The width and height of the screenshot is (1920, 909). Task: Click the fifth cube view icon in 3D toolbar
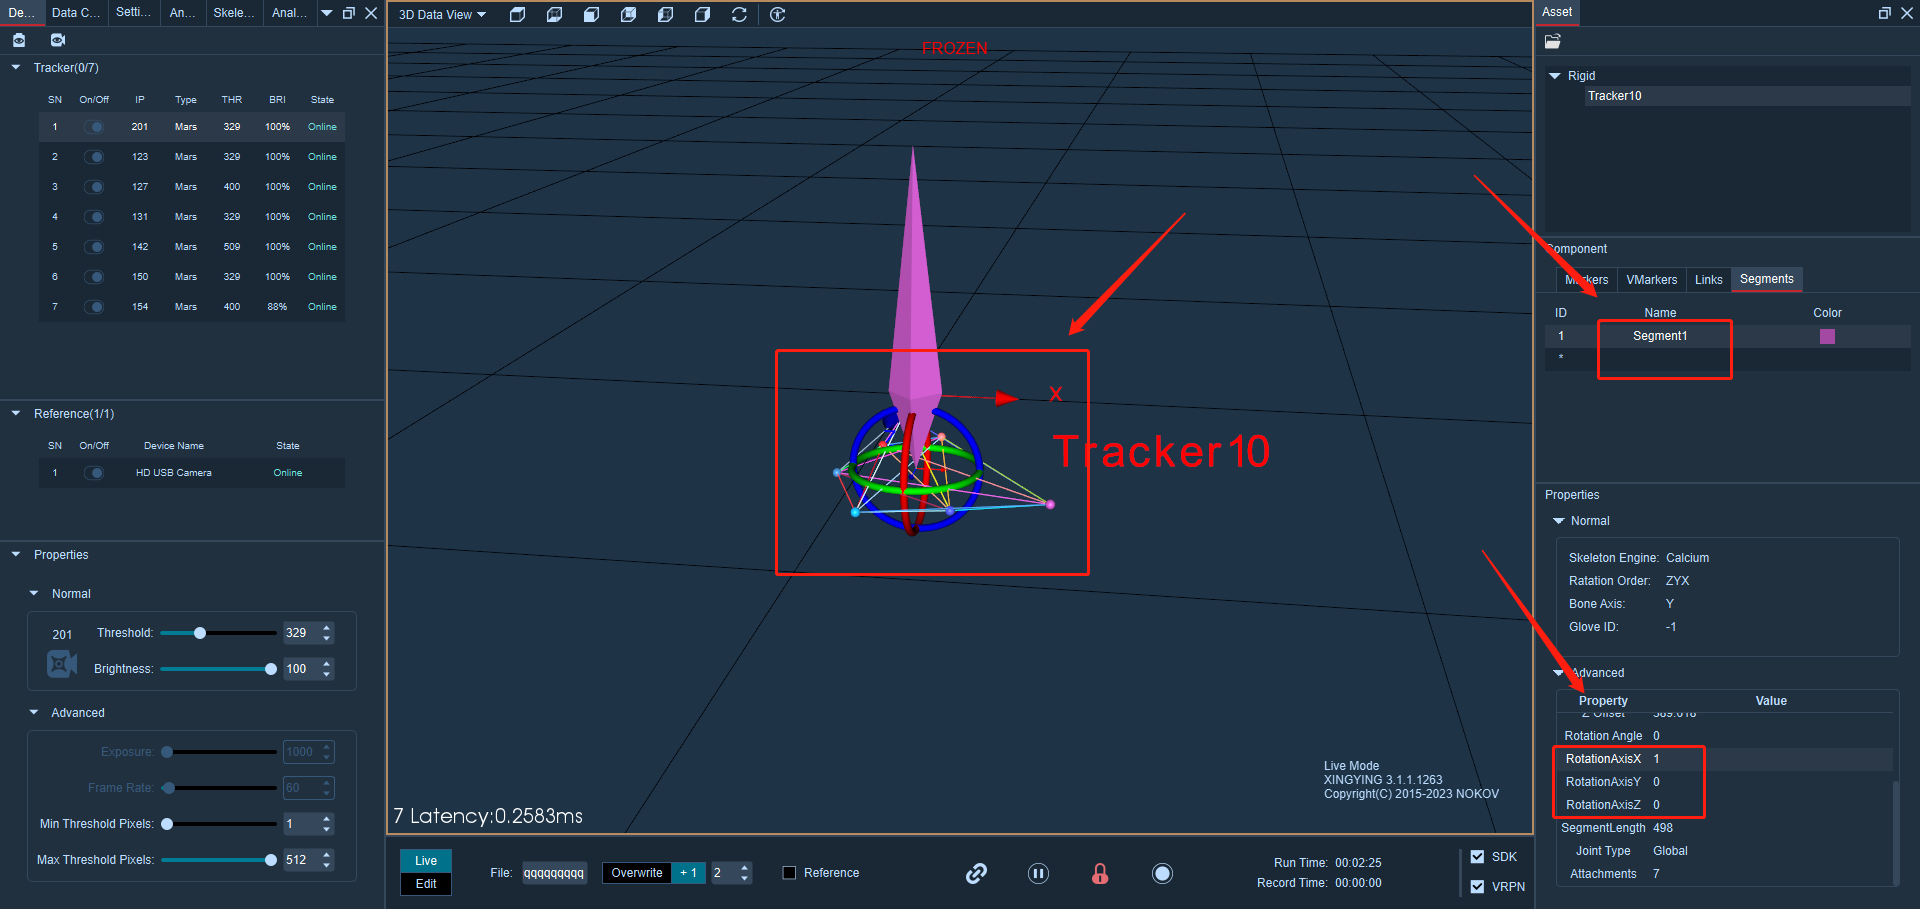(x=665, y=14)
